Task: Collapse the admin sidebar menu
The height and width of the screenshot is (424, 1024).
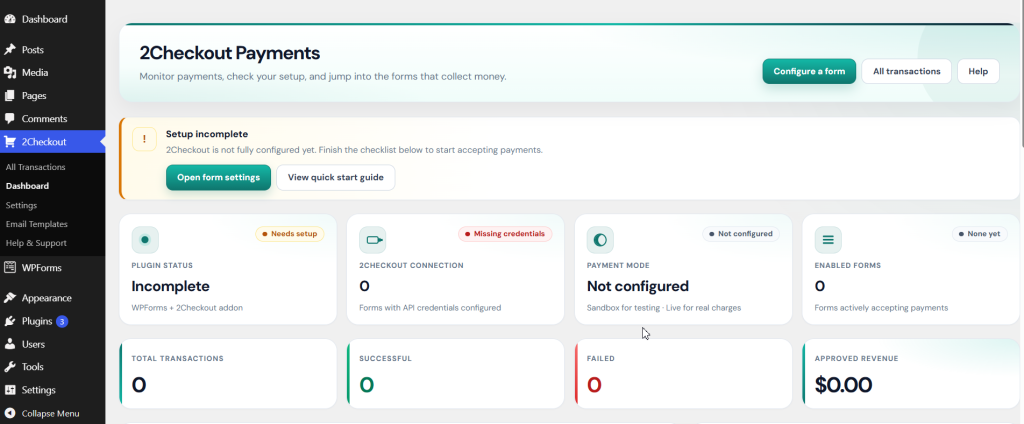Action: pyautogui.click(x=52, y=414)
